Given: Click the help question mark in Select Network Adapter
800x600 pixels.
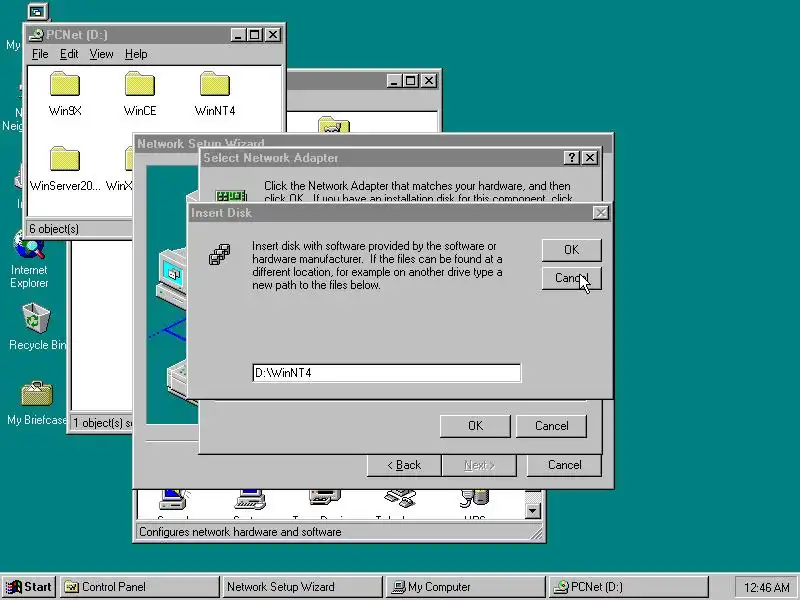Looking at the screenshot, I should click(x=572, y=158).
